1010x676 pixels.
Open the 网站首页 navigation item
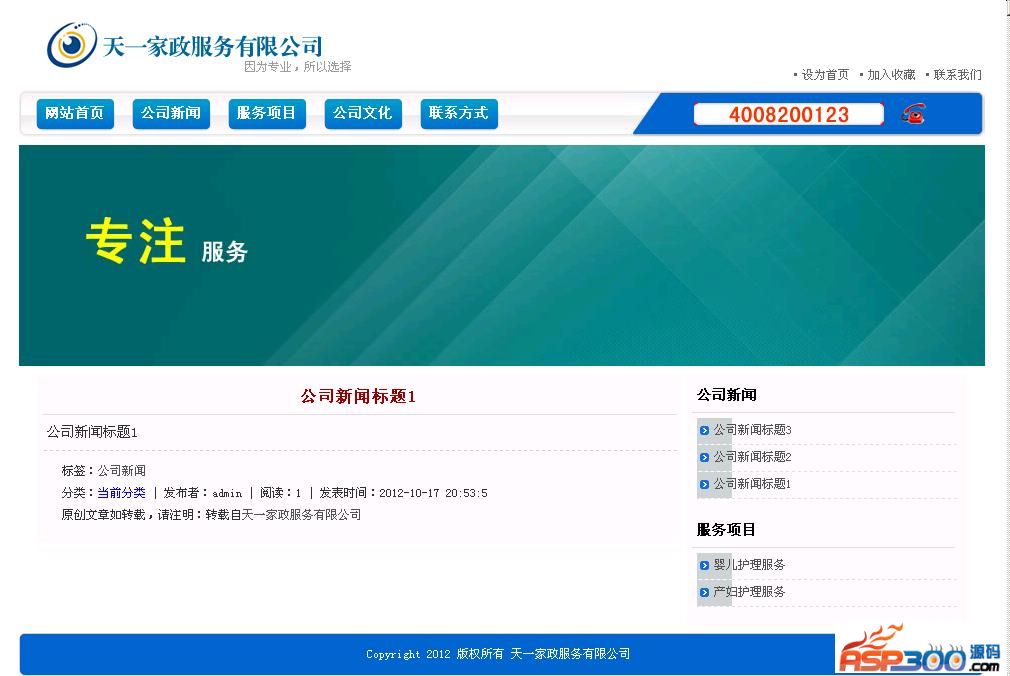tap(75, 113)
